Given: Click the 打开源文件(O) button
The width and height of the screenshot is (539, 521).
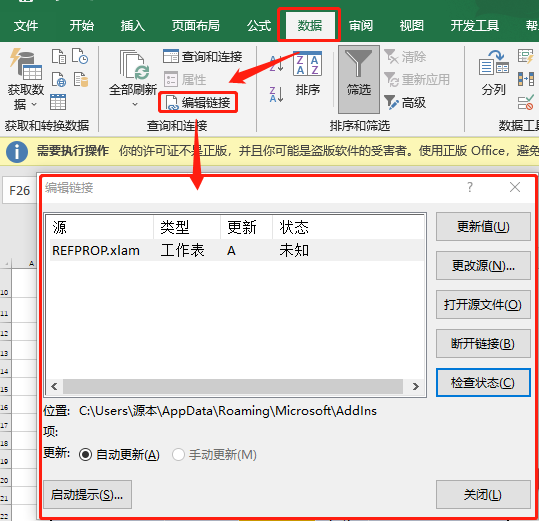Looking at the screenshot, I should tap(483, 304).
